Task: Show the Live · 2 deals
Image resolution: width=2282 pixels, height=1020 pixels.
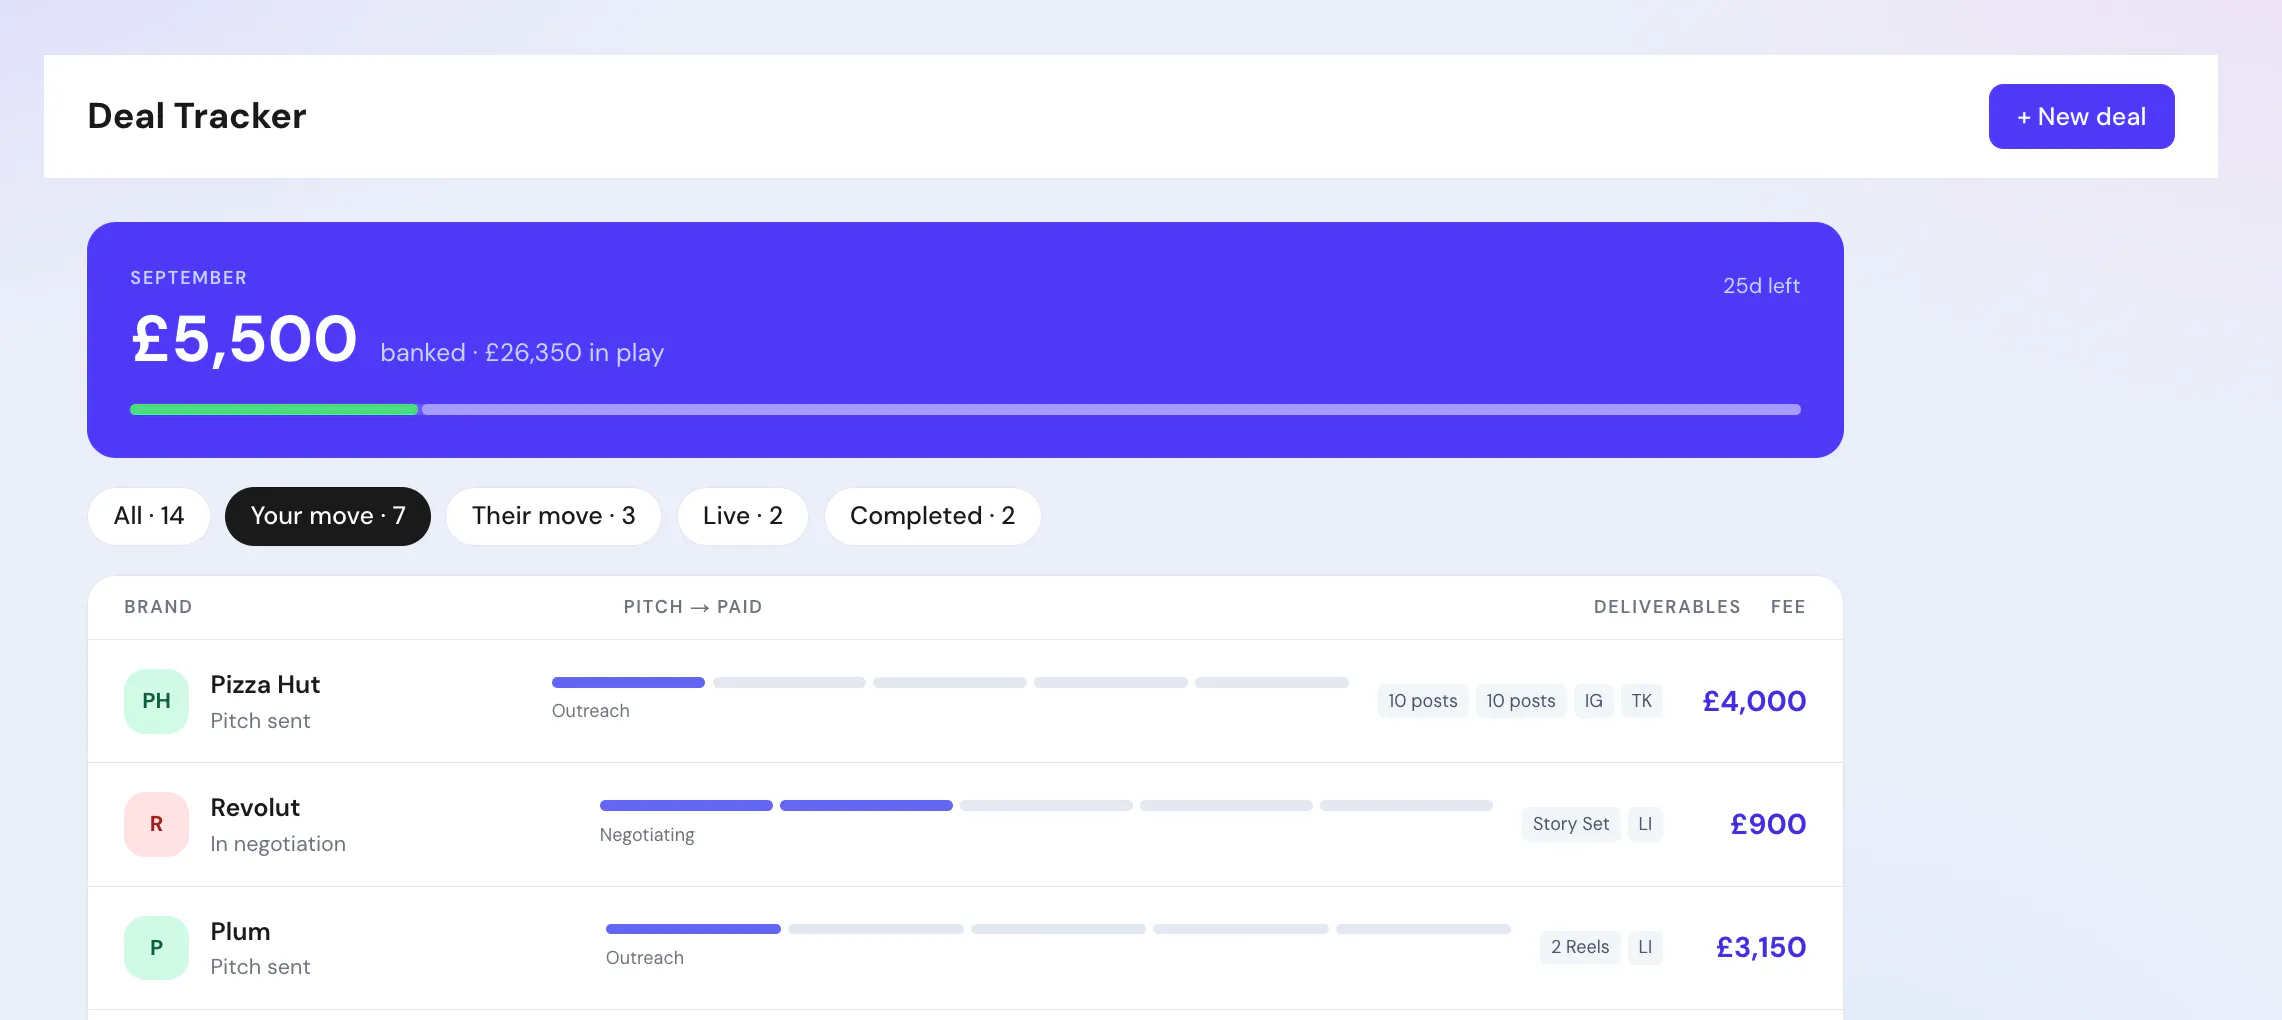Action: click(742, 516)
